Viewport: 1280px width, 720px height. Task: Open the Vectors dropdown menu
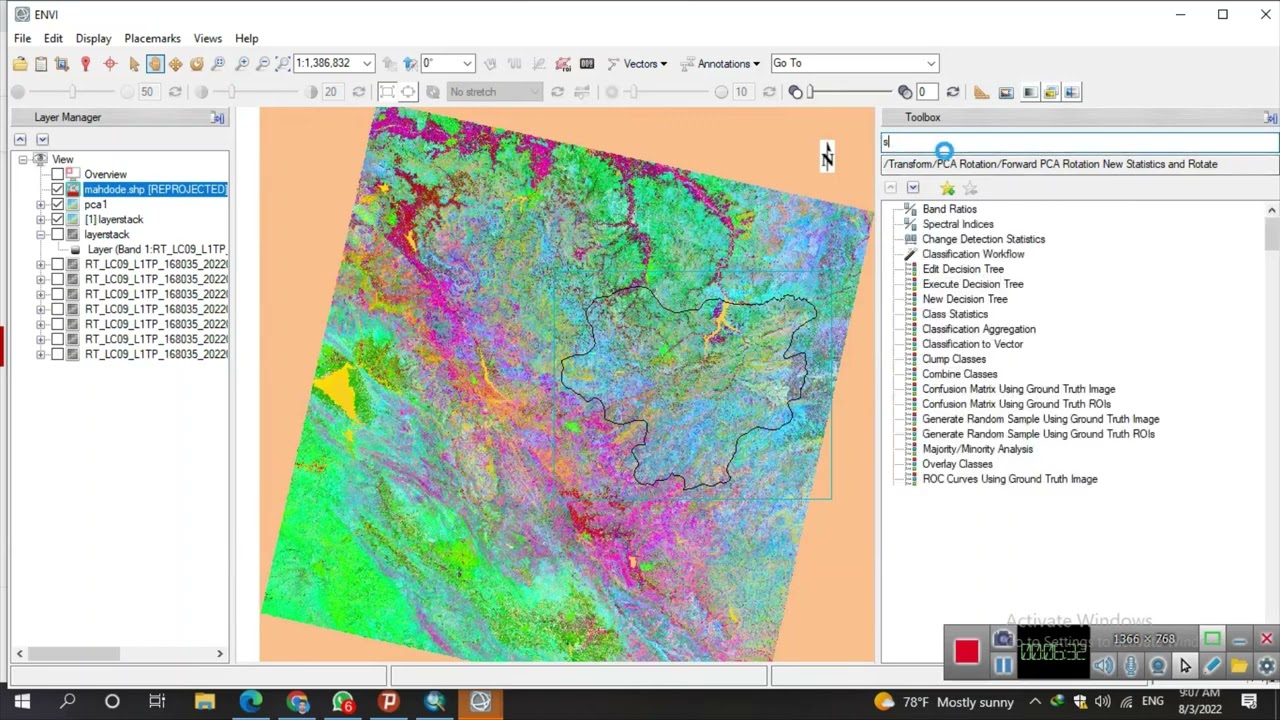tap(637, 64)
